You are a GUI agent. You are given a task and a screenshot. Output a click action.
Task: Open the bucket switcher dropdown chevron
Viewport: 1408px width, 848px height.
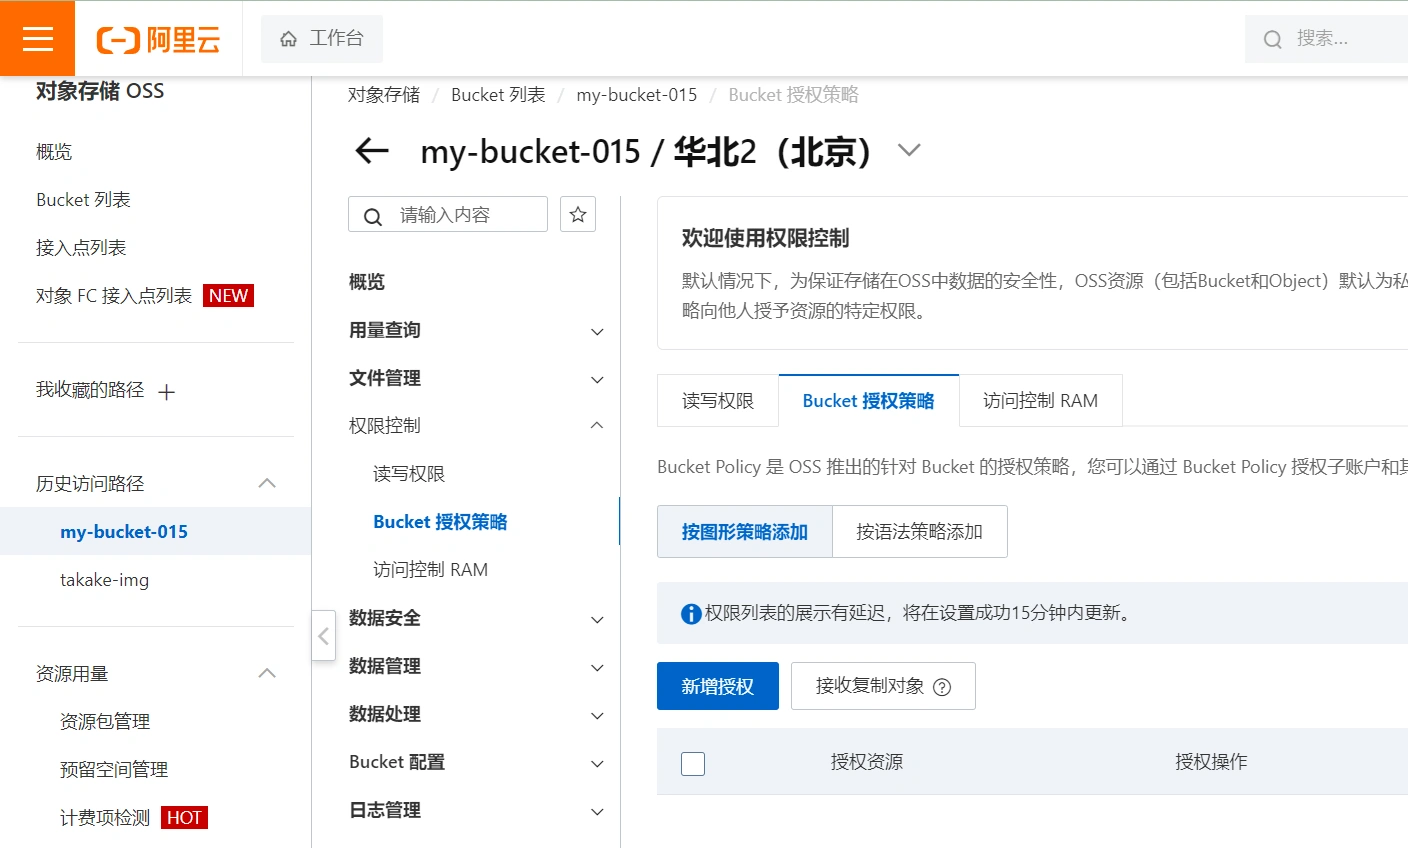click(908, 151)
